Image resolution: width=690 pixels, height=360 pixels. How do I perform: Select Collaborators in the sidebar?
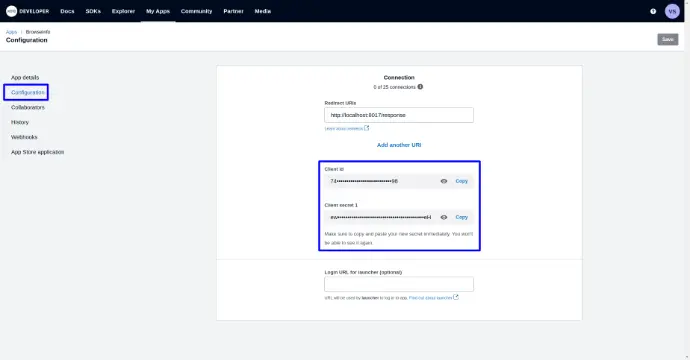coord(28,107)
